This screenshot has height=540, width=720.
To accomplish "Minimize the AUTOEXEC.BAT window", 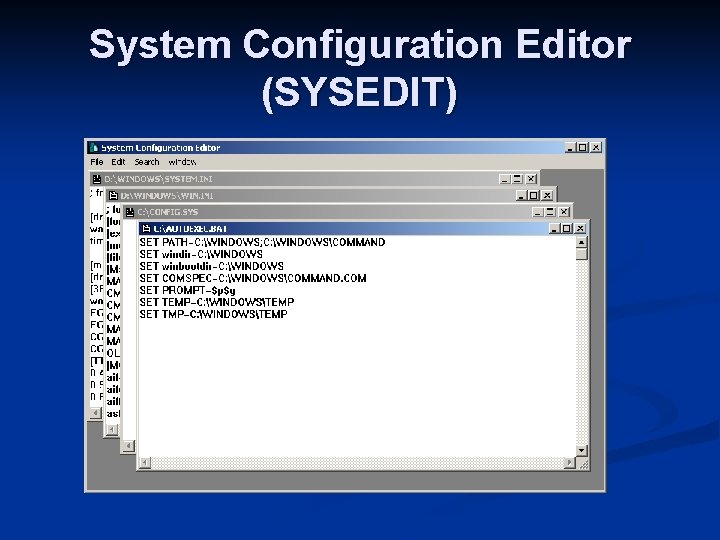I will 555,229.
